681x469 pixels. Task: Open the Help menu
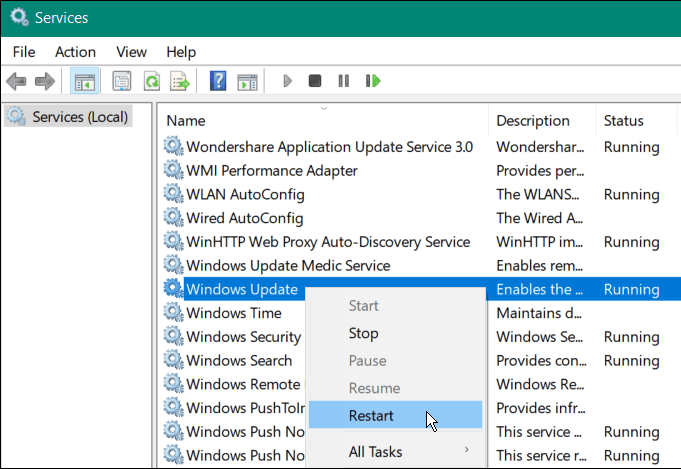[181, 52]
